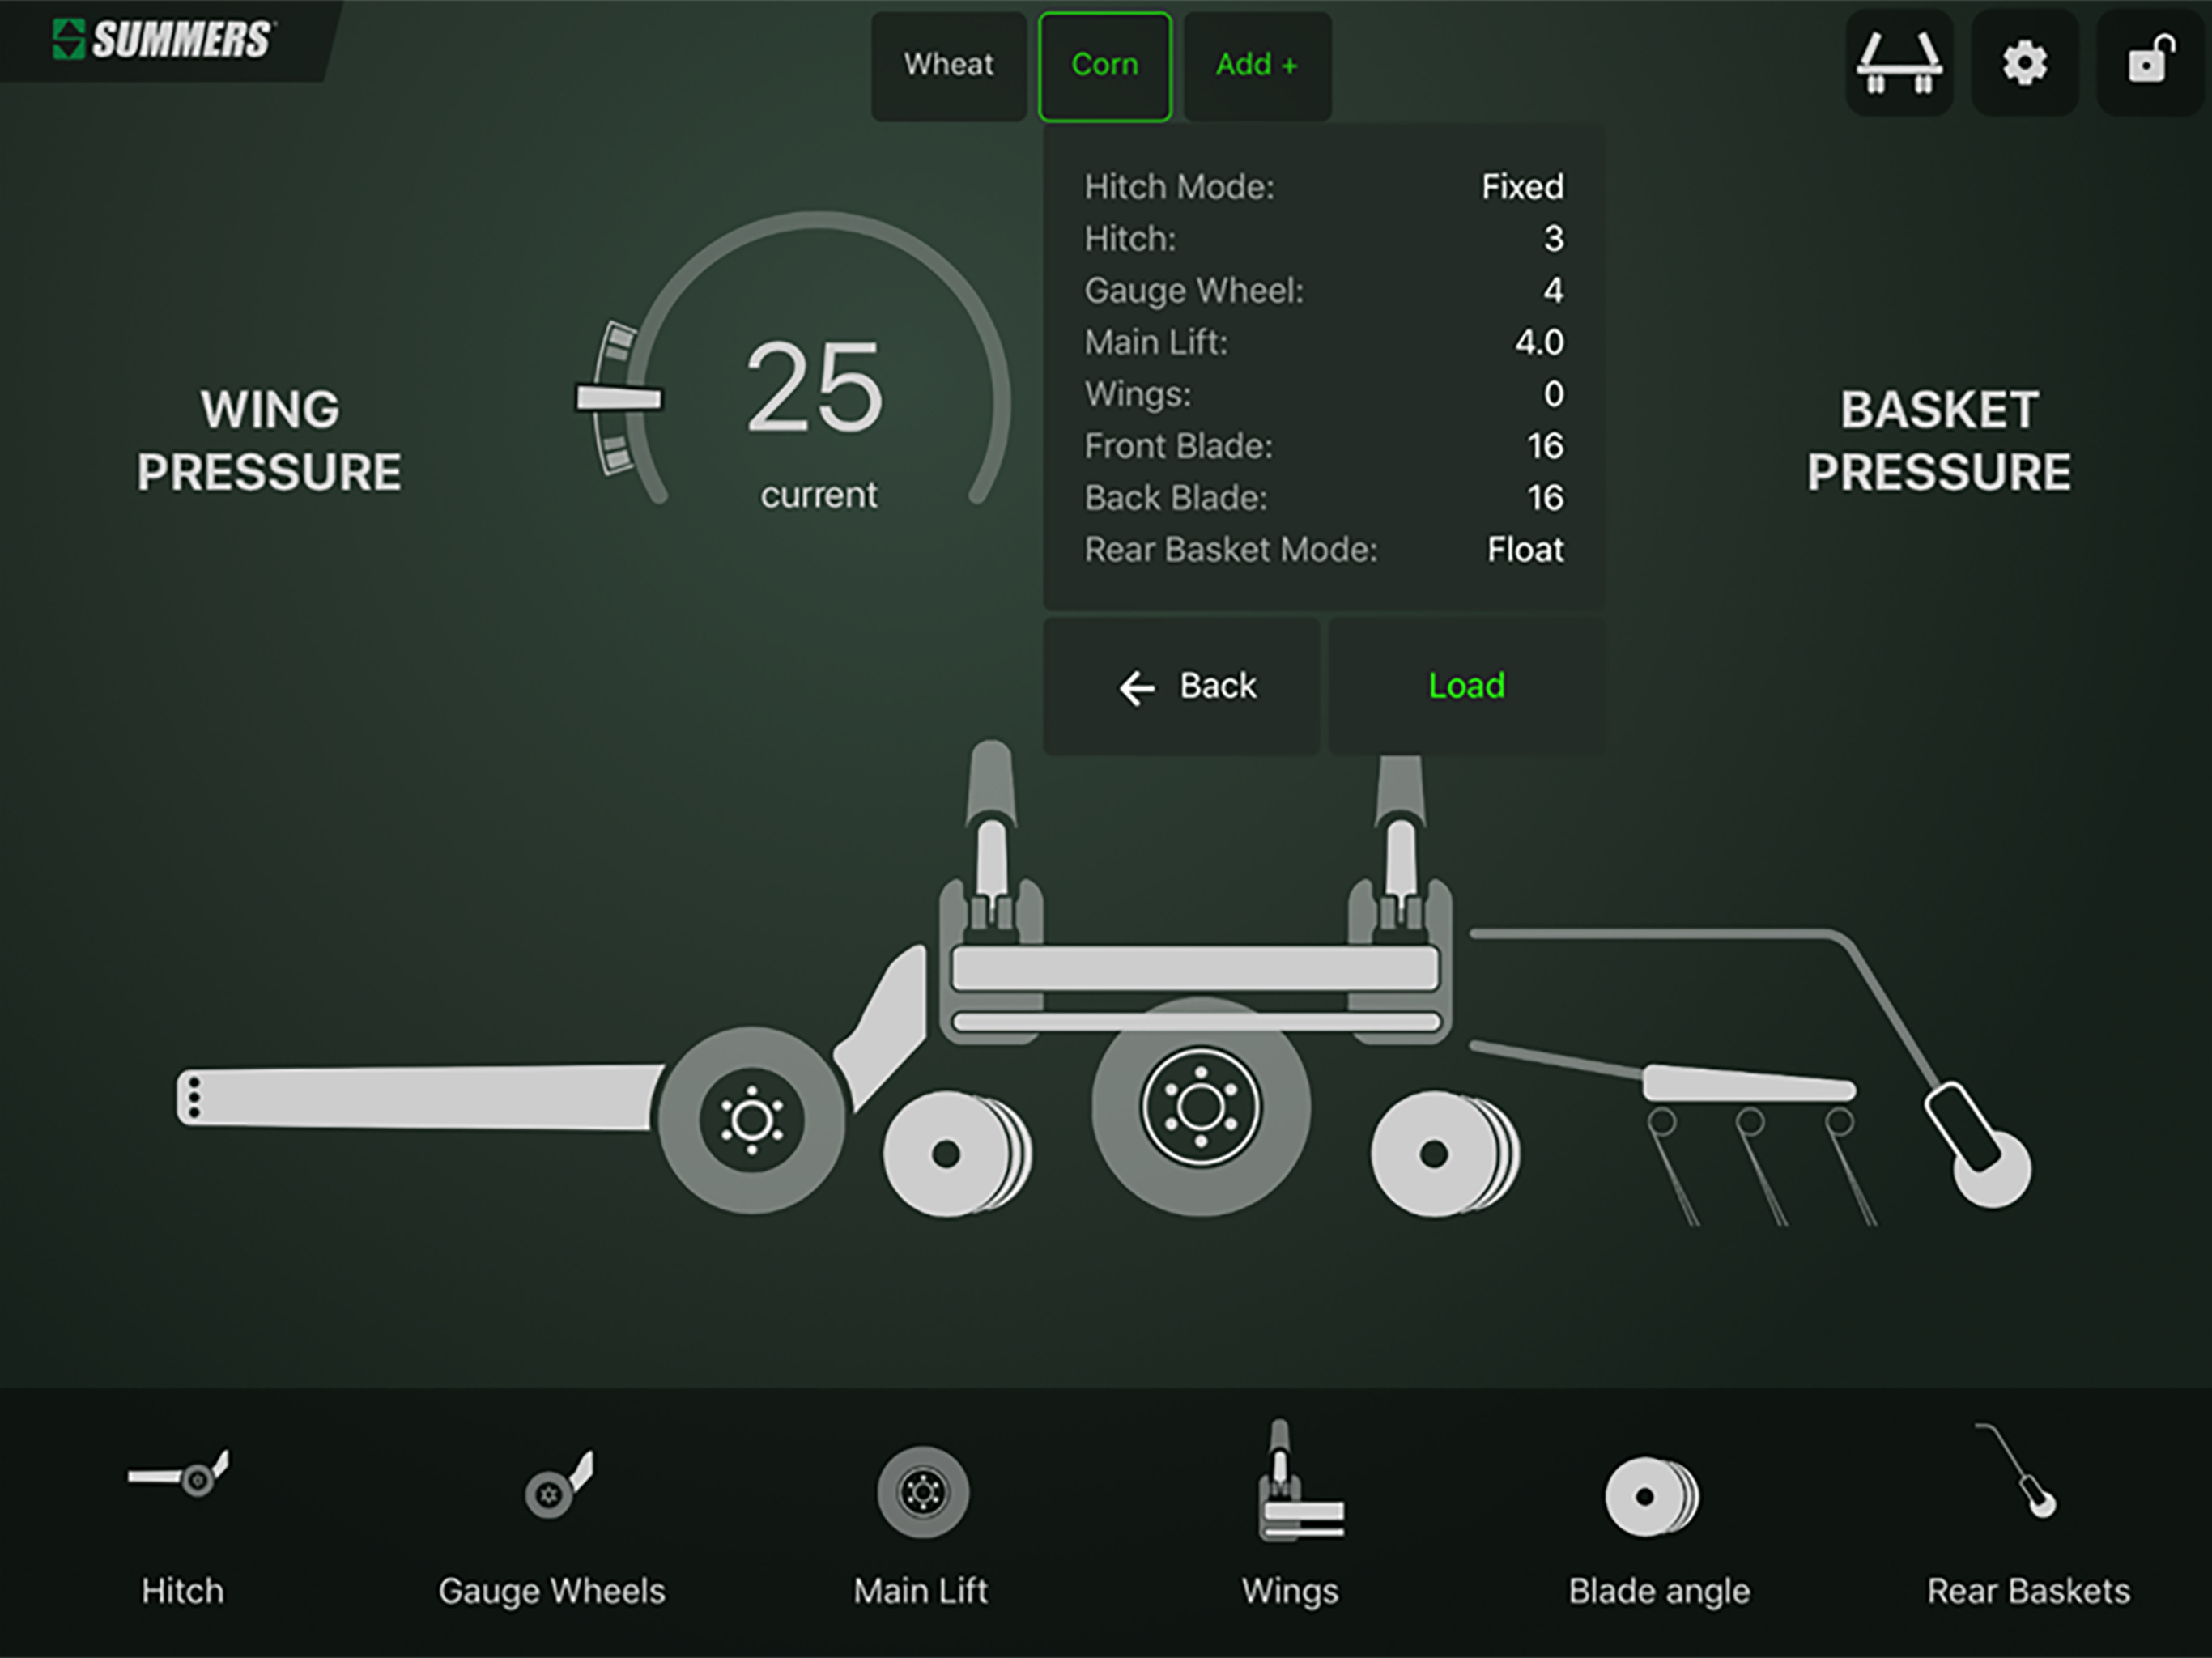Click the BASKET PRESSURE label

click(1939, 441)
